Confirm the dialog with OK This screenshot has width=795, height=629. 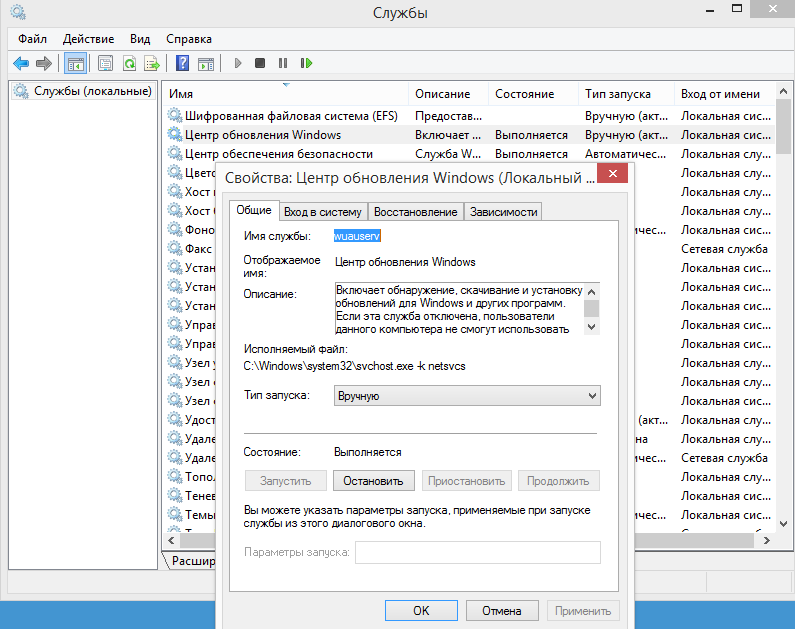421,611
